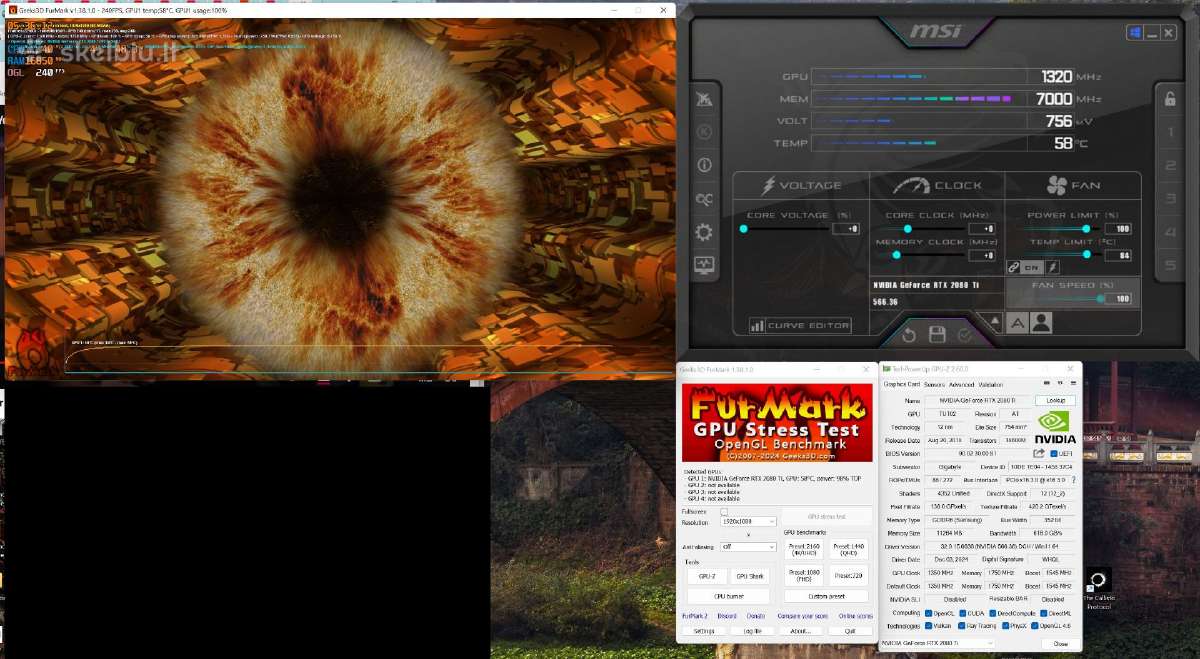Viewport: 1200px width, 659px height.
Task: Reset Afterburner settings to default
Action: pyautogui.click(x=908, y=335)
